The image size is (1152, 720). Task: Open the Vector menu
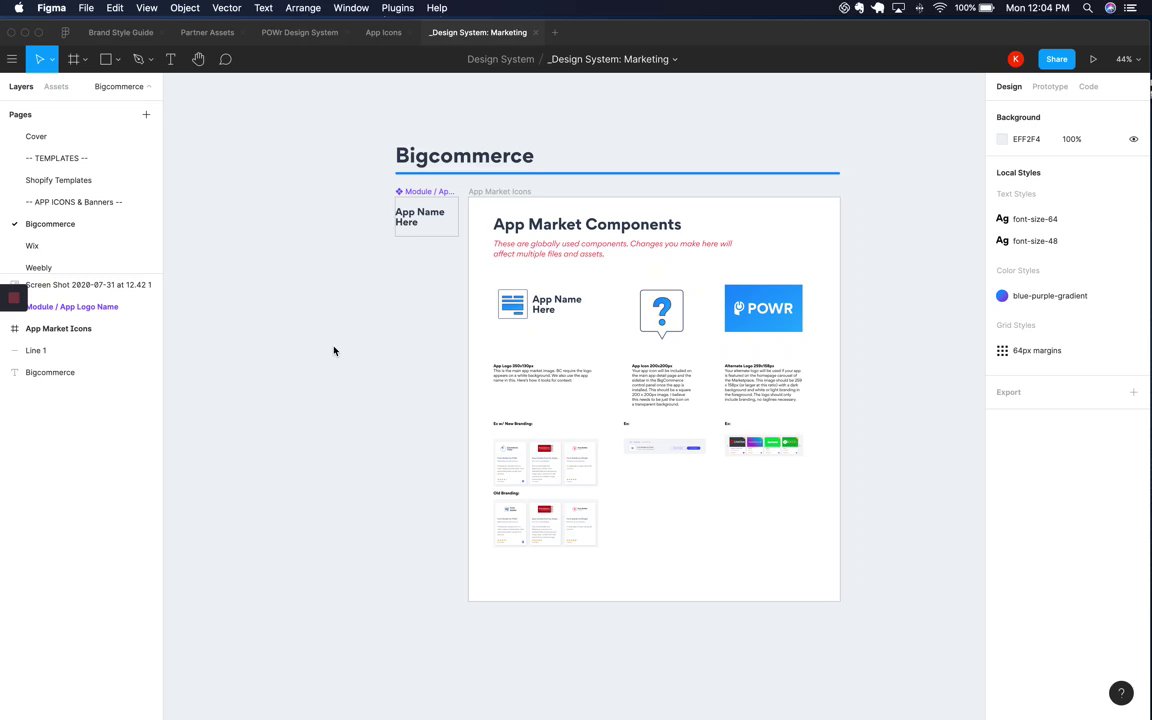click(227, 8)
